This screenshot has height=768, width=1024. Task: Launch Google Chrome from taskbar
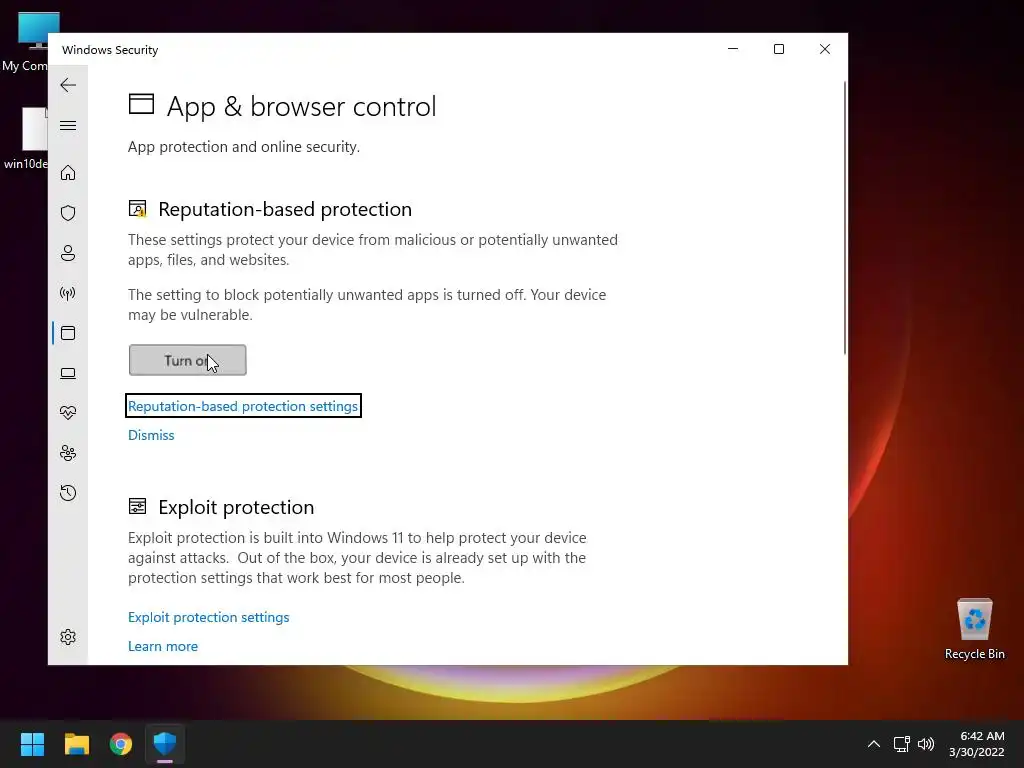pyautogui.click(x=121, y=744)
